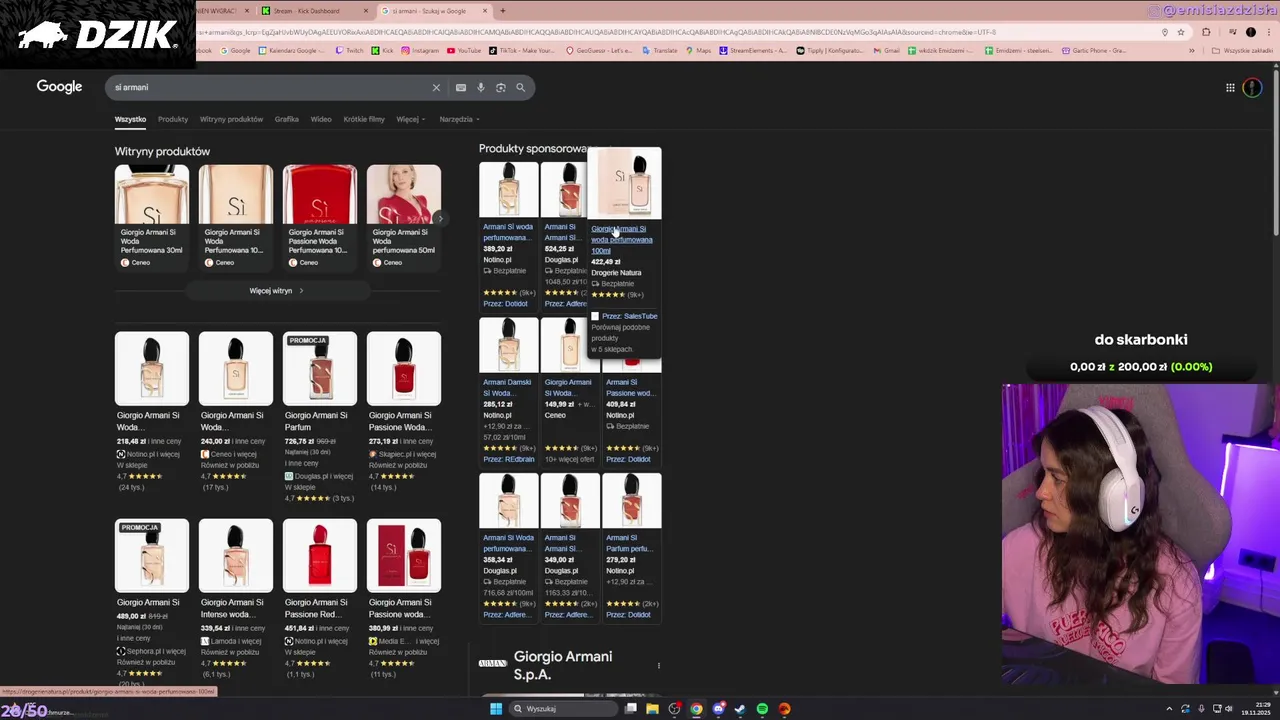The height and width of the screenshot is (720, 1280).
Task: Start voice search with the microphone icon
Action: [481, 87]
